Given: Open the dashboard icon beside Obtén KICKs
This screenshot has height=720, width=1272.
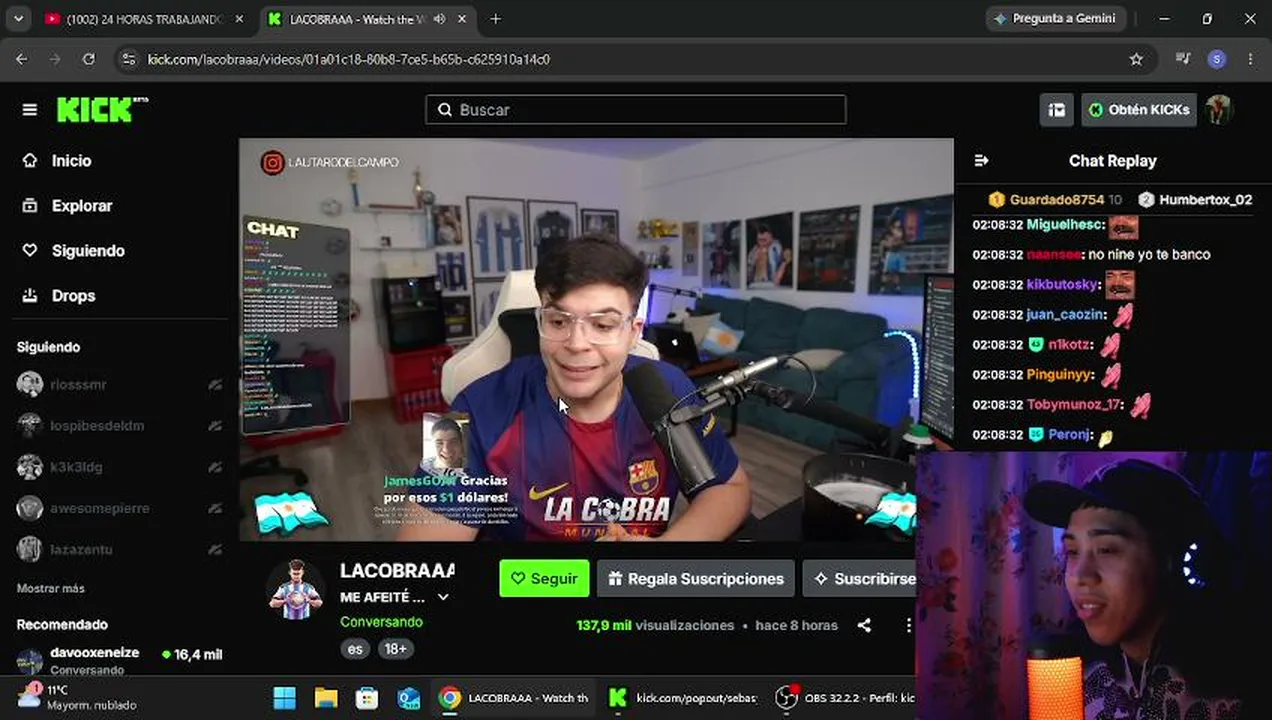Looking at the screenshot, I should pyautogui.click(x=1056, y=110).
